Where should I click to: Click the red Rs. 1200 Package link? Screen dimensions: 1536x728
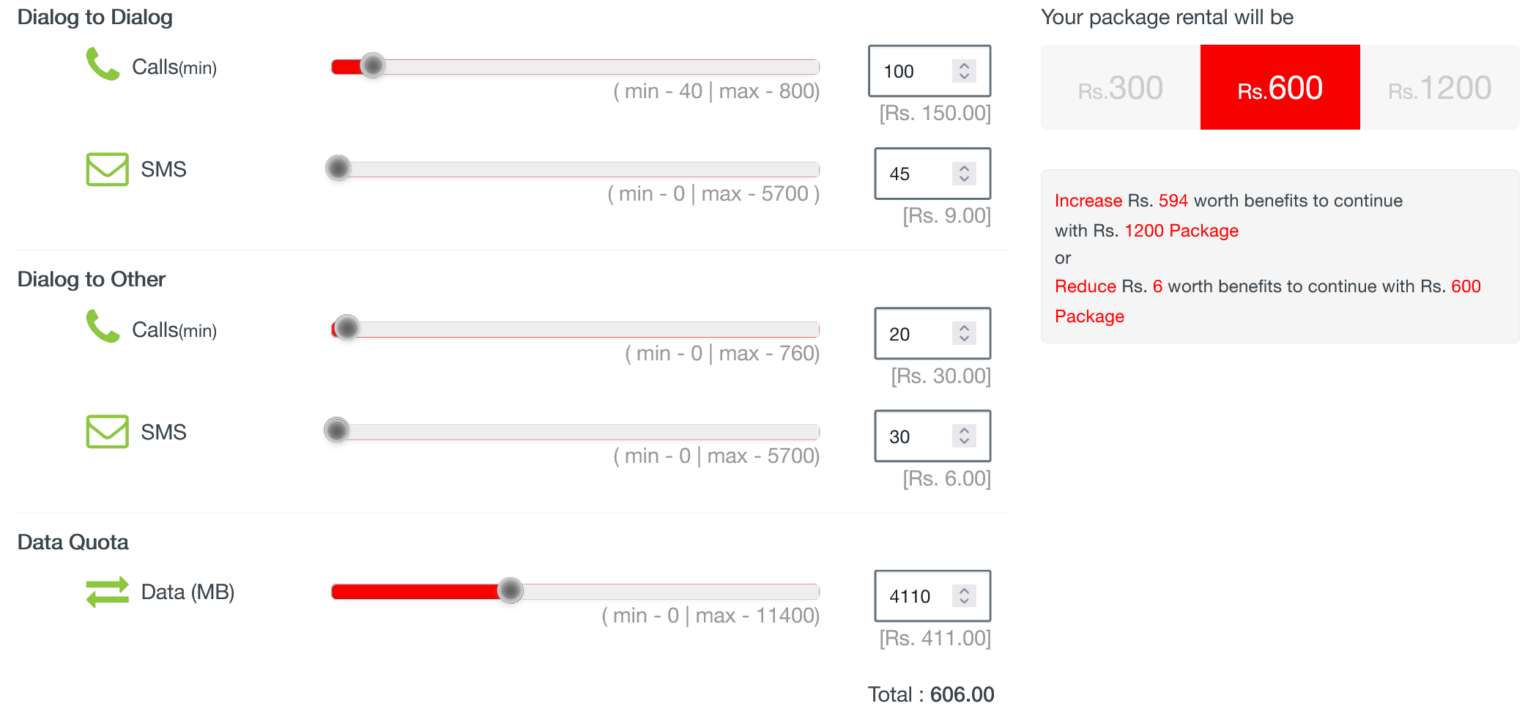click(1182, 230)
